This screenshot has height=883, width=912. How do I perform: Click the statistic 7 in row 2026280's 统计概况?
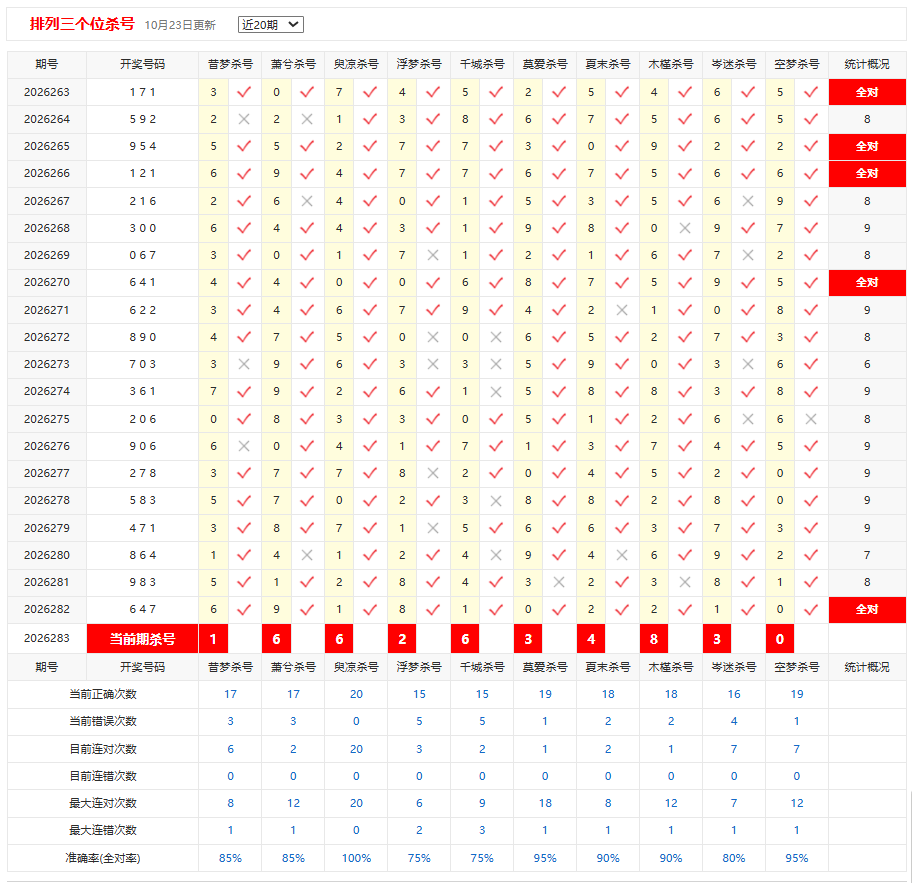(867, 555)
